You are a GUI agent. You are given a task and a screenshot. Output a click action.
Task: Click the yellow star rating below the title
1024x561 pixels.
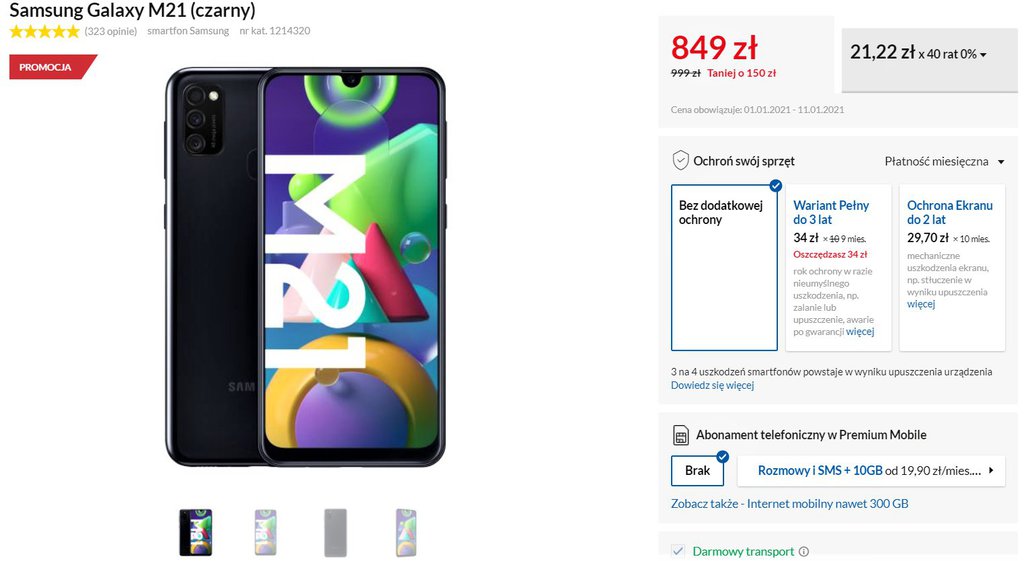(44, 31)
